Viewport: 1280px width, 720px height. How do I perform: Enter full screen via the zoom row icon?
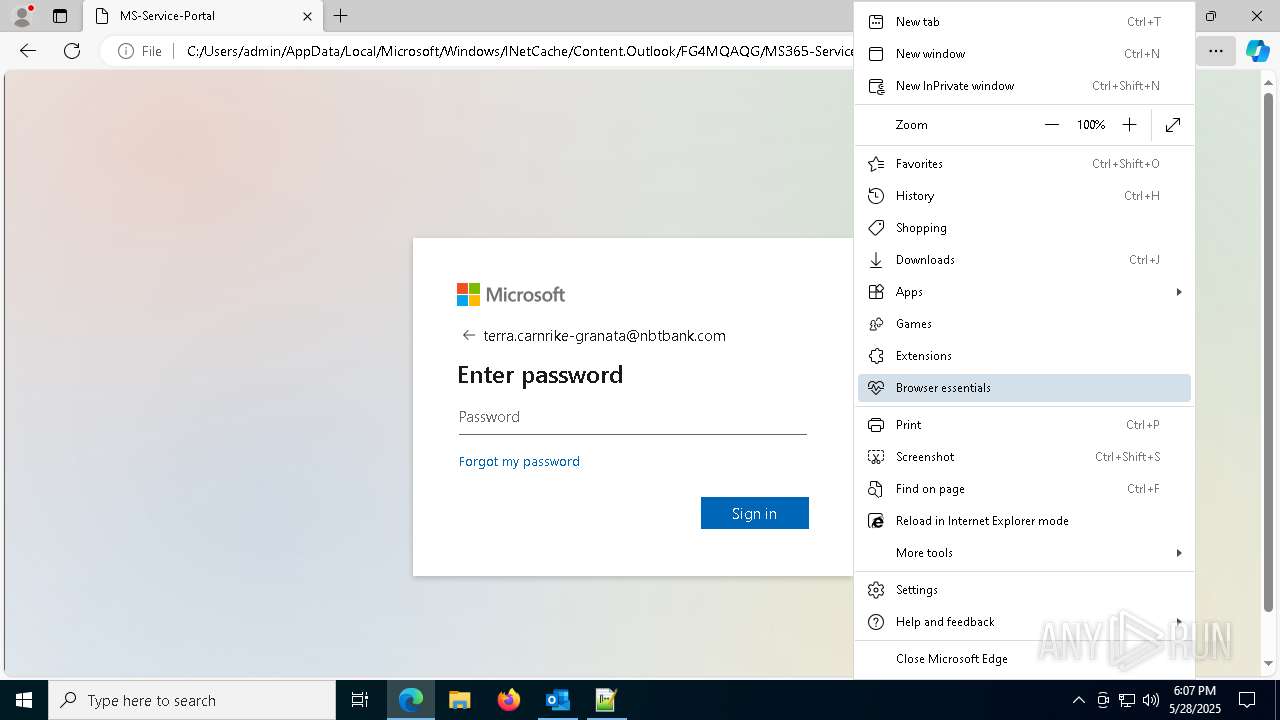click(1173, 125)
